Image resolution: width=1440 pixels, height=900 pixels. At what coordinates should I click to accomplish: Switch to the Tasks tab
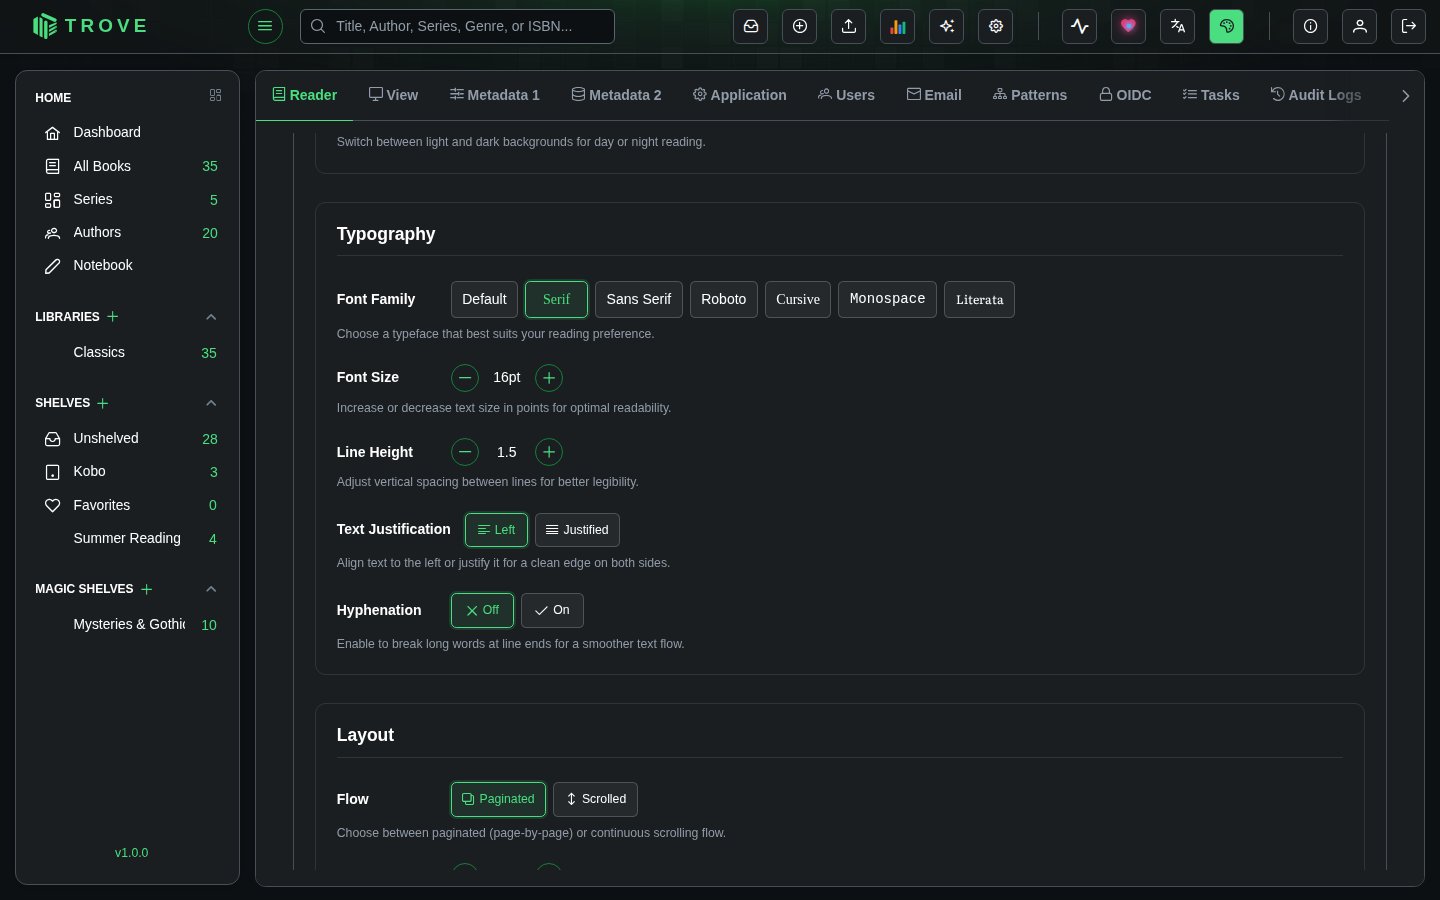pos(1211,95)
